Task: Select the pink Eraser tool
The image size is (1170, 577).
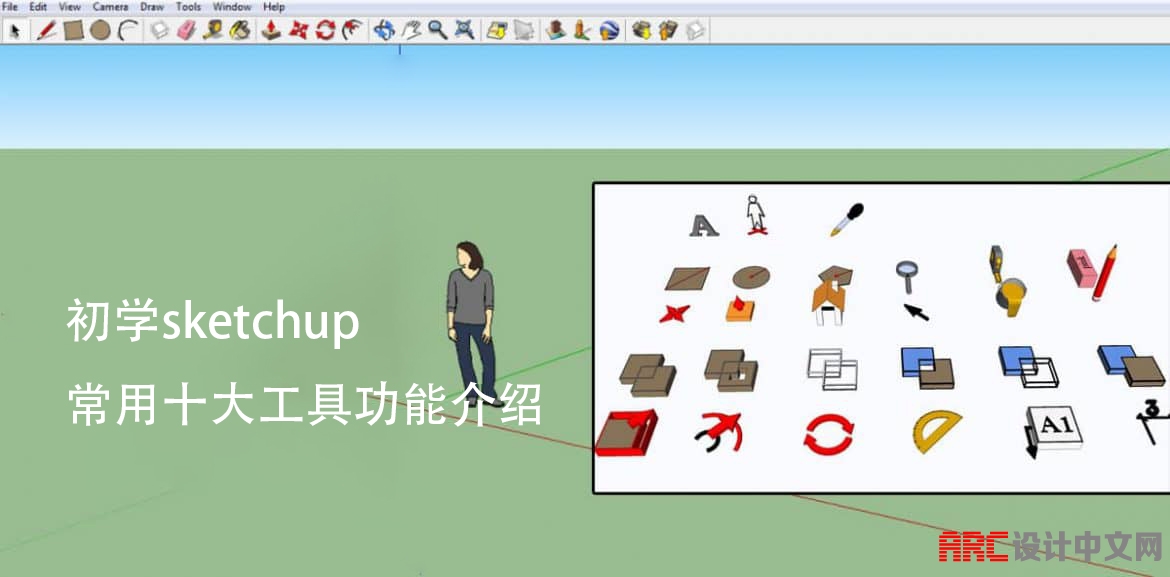Action: 186,31
